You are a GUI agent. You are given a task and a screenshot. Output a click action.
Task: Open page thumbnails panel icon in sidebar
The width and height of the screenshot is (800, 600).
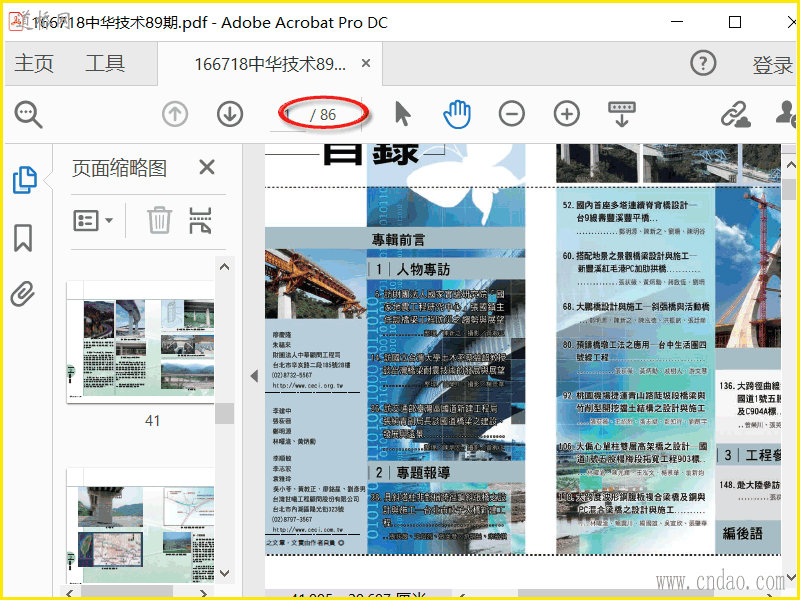tap(24, 180)
